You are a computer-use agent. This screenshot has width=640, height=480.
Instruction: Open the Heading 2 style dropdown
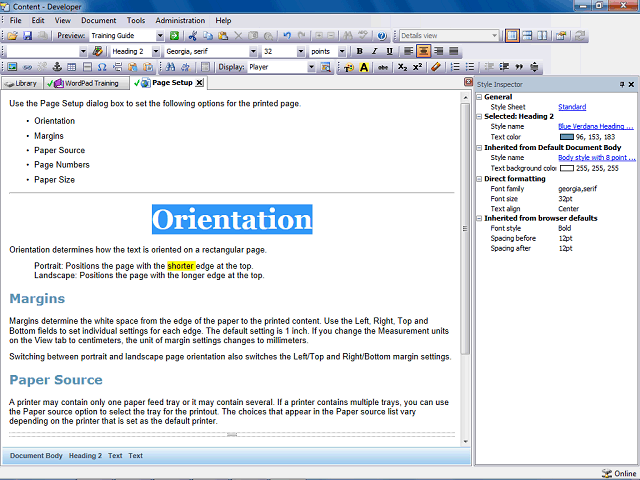coord(156,51)
